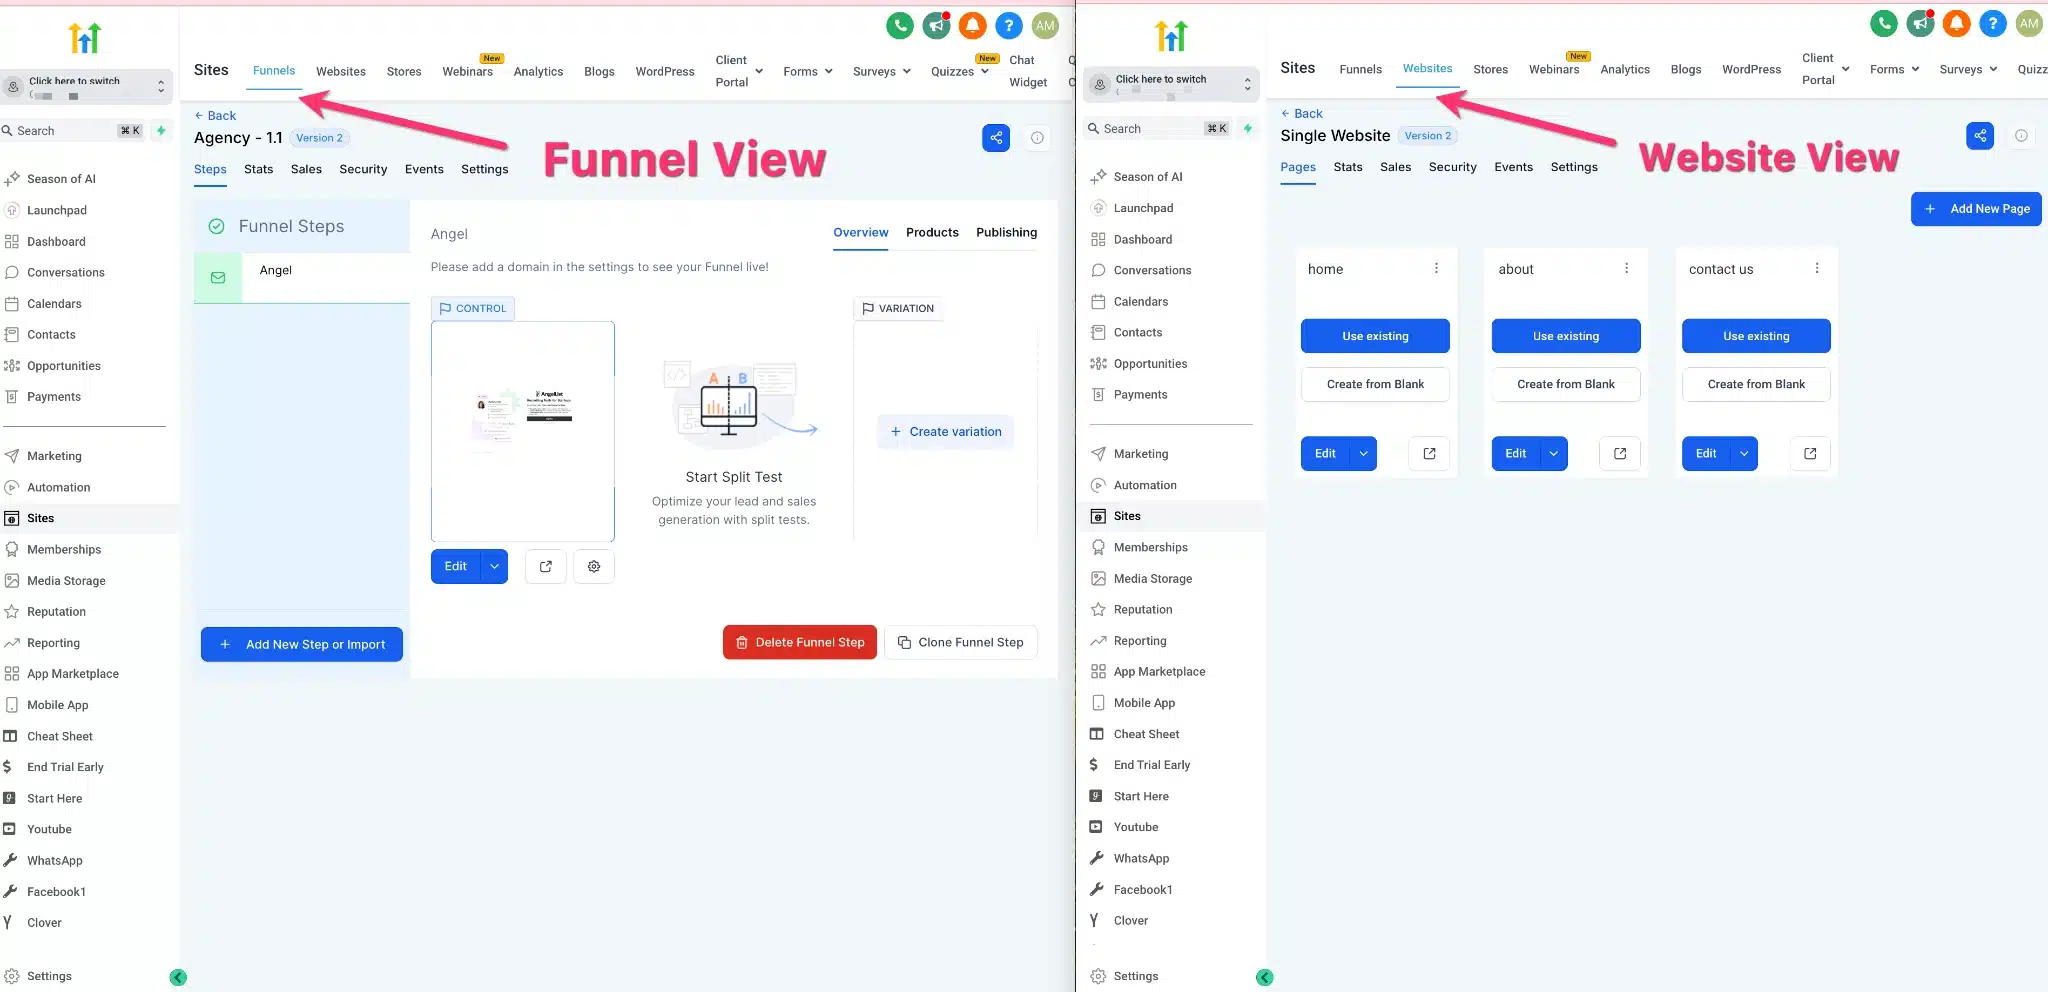Click the info icon beside Agency - 1.1 share button
This screenshot has width=2048, height=992.
pos(1037,138)
